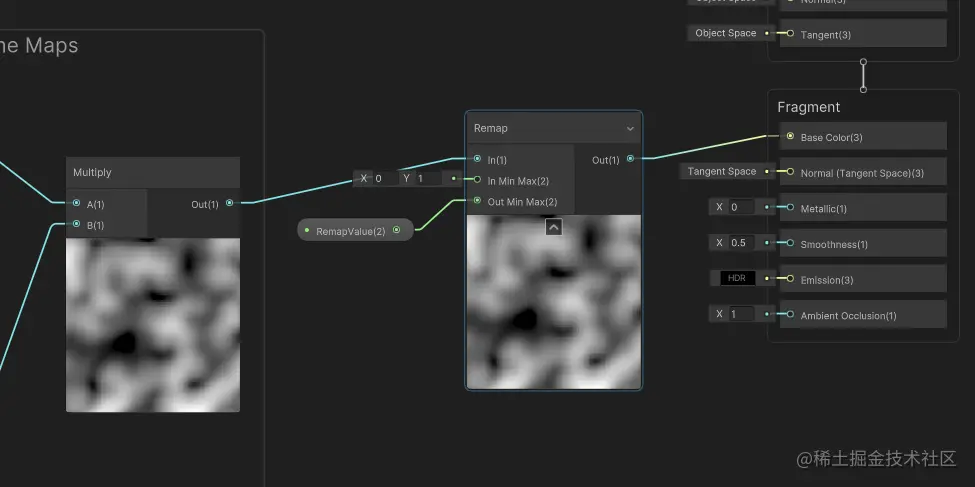Click the Vertex-Fragment connector lower handle
This screenshot has height=487, width=975.
click(863, 90)
